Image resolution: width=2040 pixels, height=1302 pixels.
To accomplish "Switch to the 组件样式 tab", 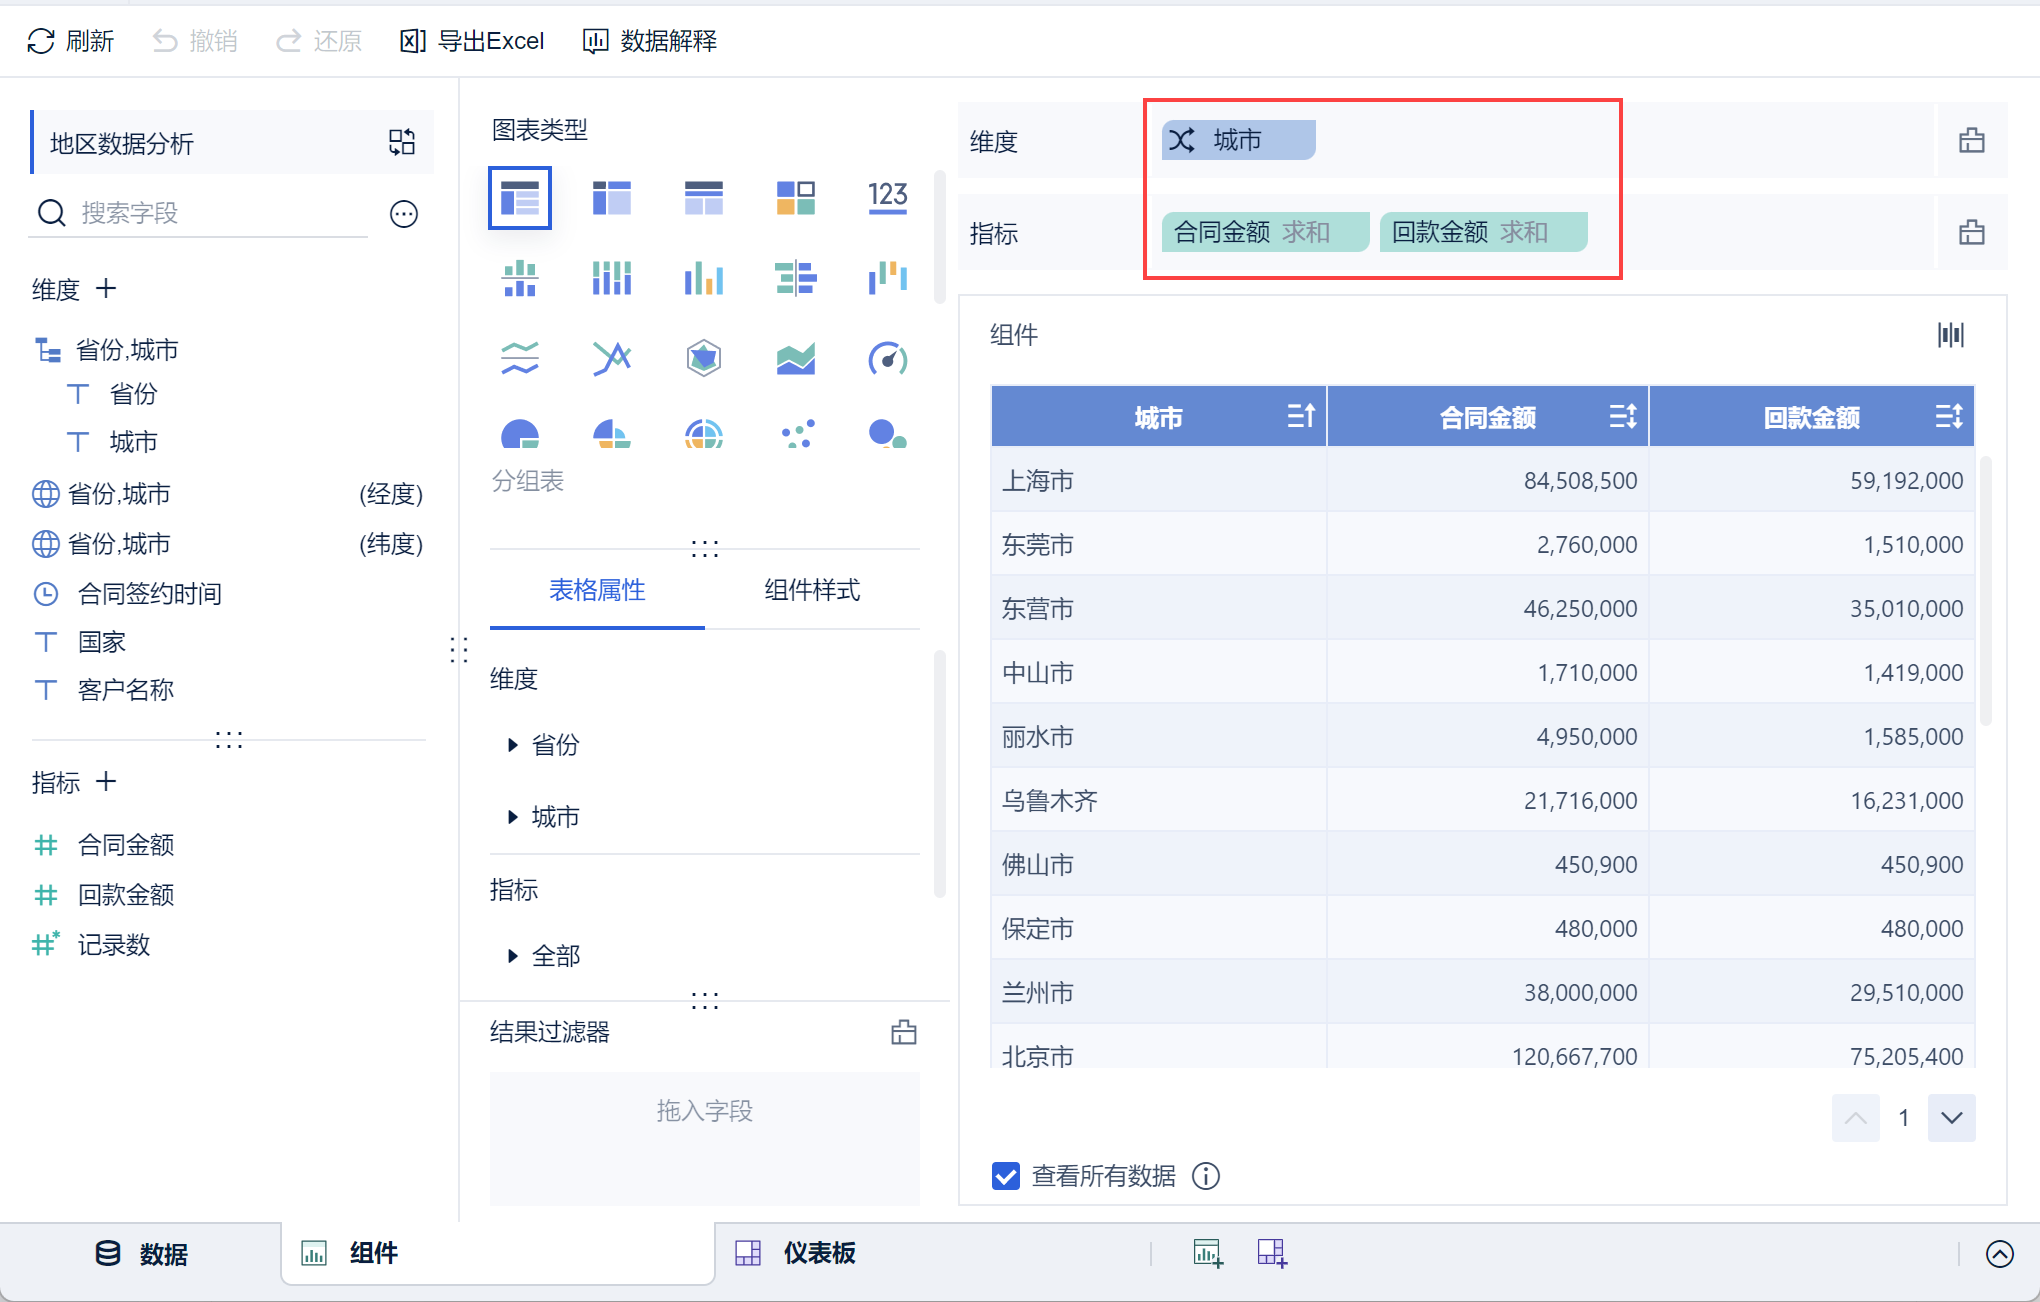I will point(811,590).
